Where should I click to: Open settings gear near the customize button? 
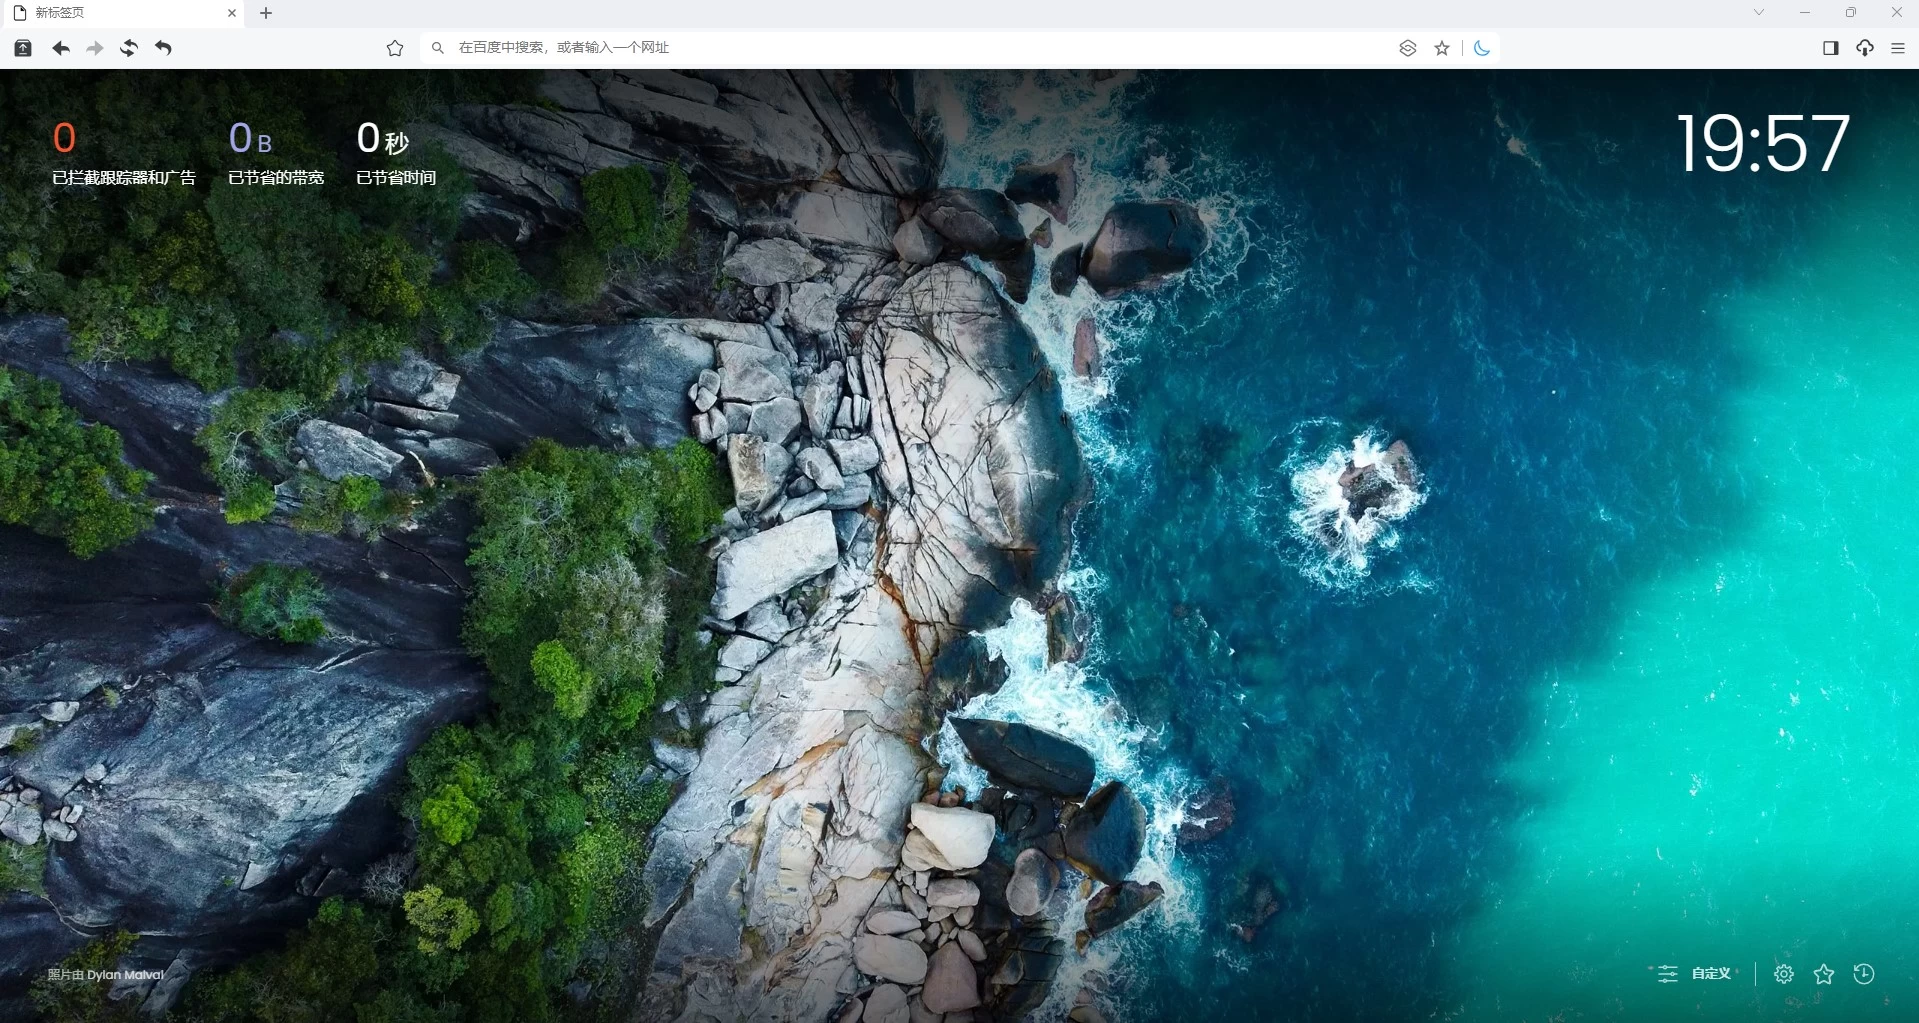(1784, 973)
